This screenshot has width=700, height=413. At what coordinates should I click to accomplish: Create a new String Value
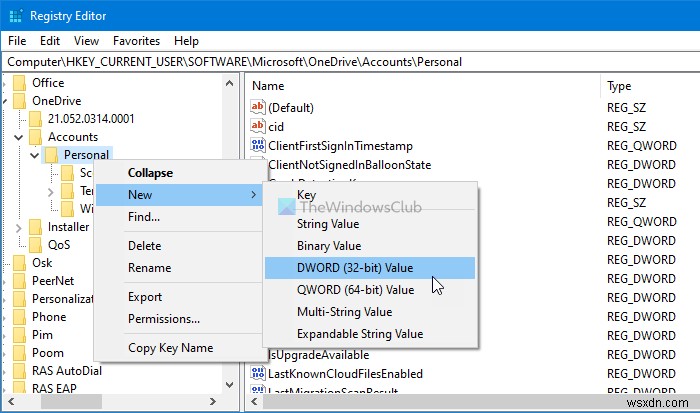(370, 224)
